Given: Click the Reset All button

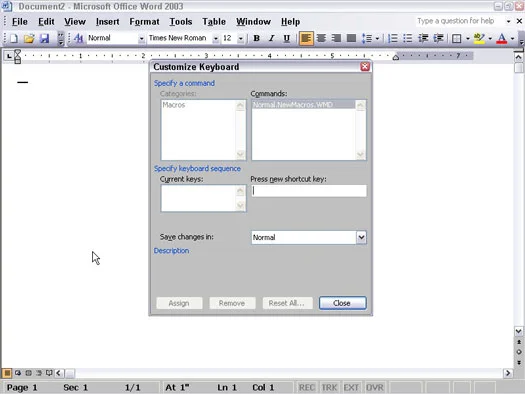Looking at the screenshot, I should tap(287, 303).
